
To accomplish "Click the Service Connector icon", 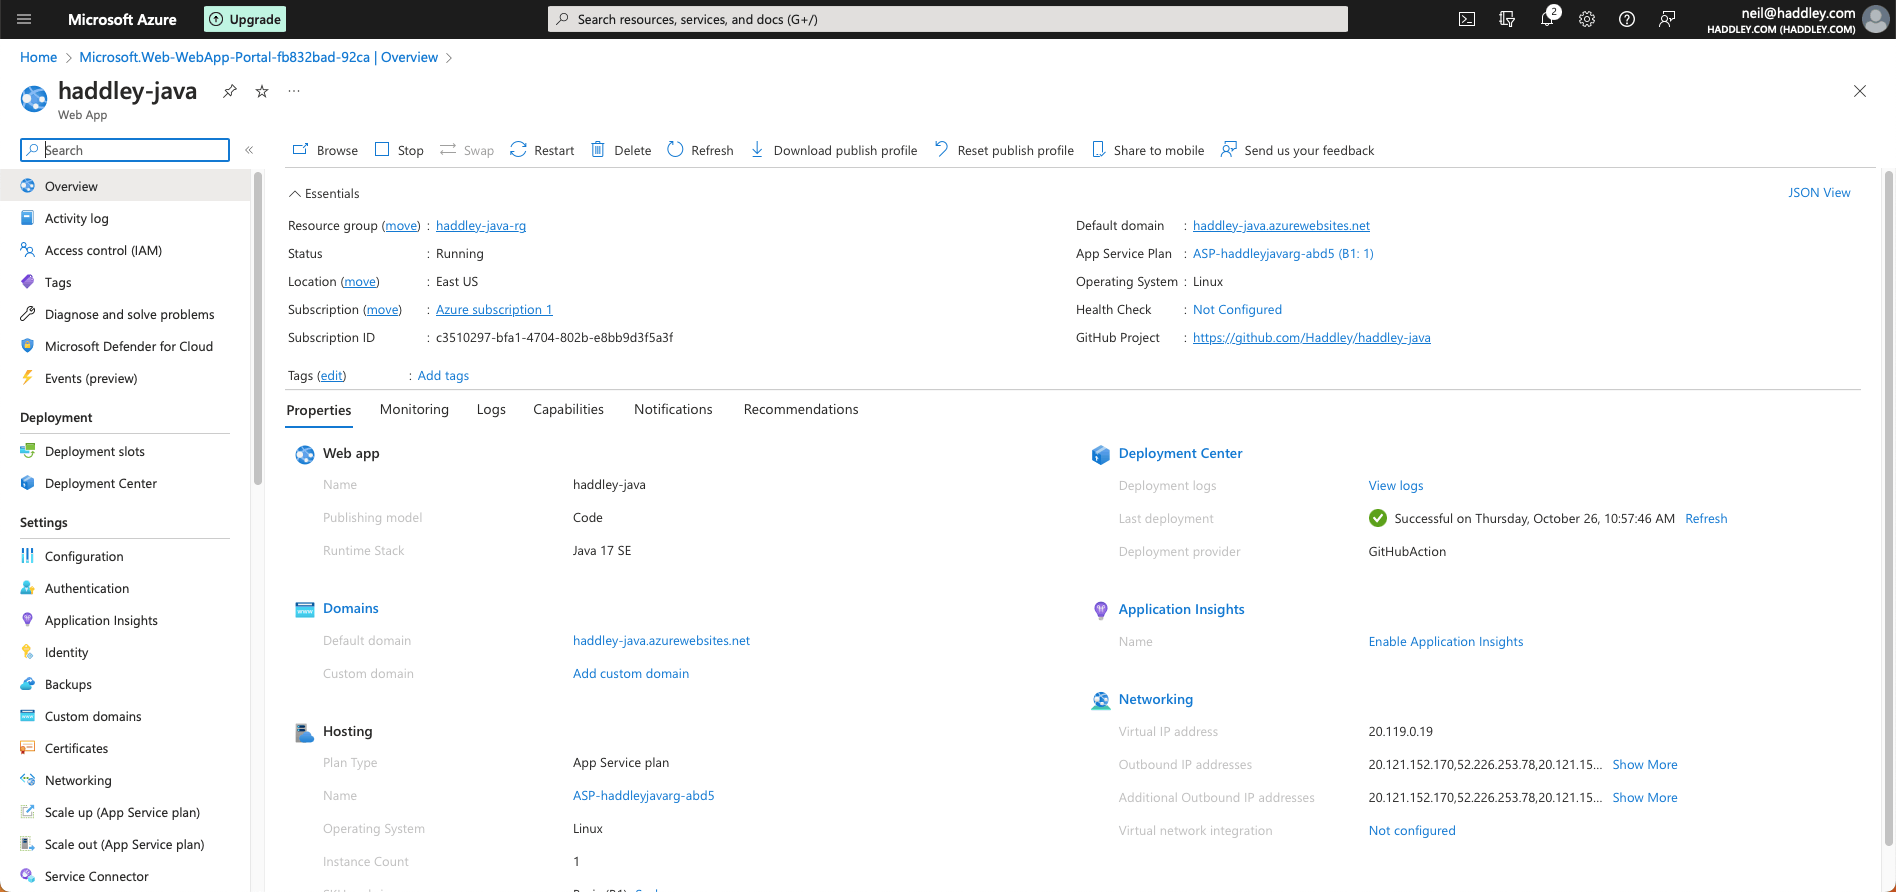I will [x=28, y=876].
